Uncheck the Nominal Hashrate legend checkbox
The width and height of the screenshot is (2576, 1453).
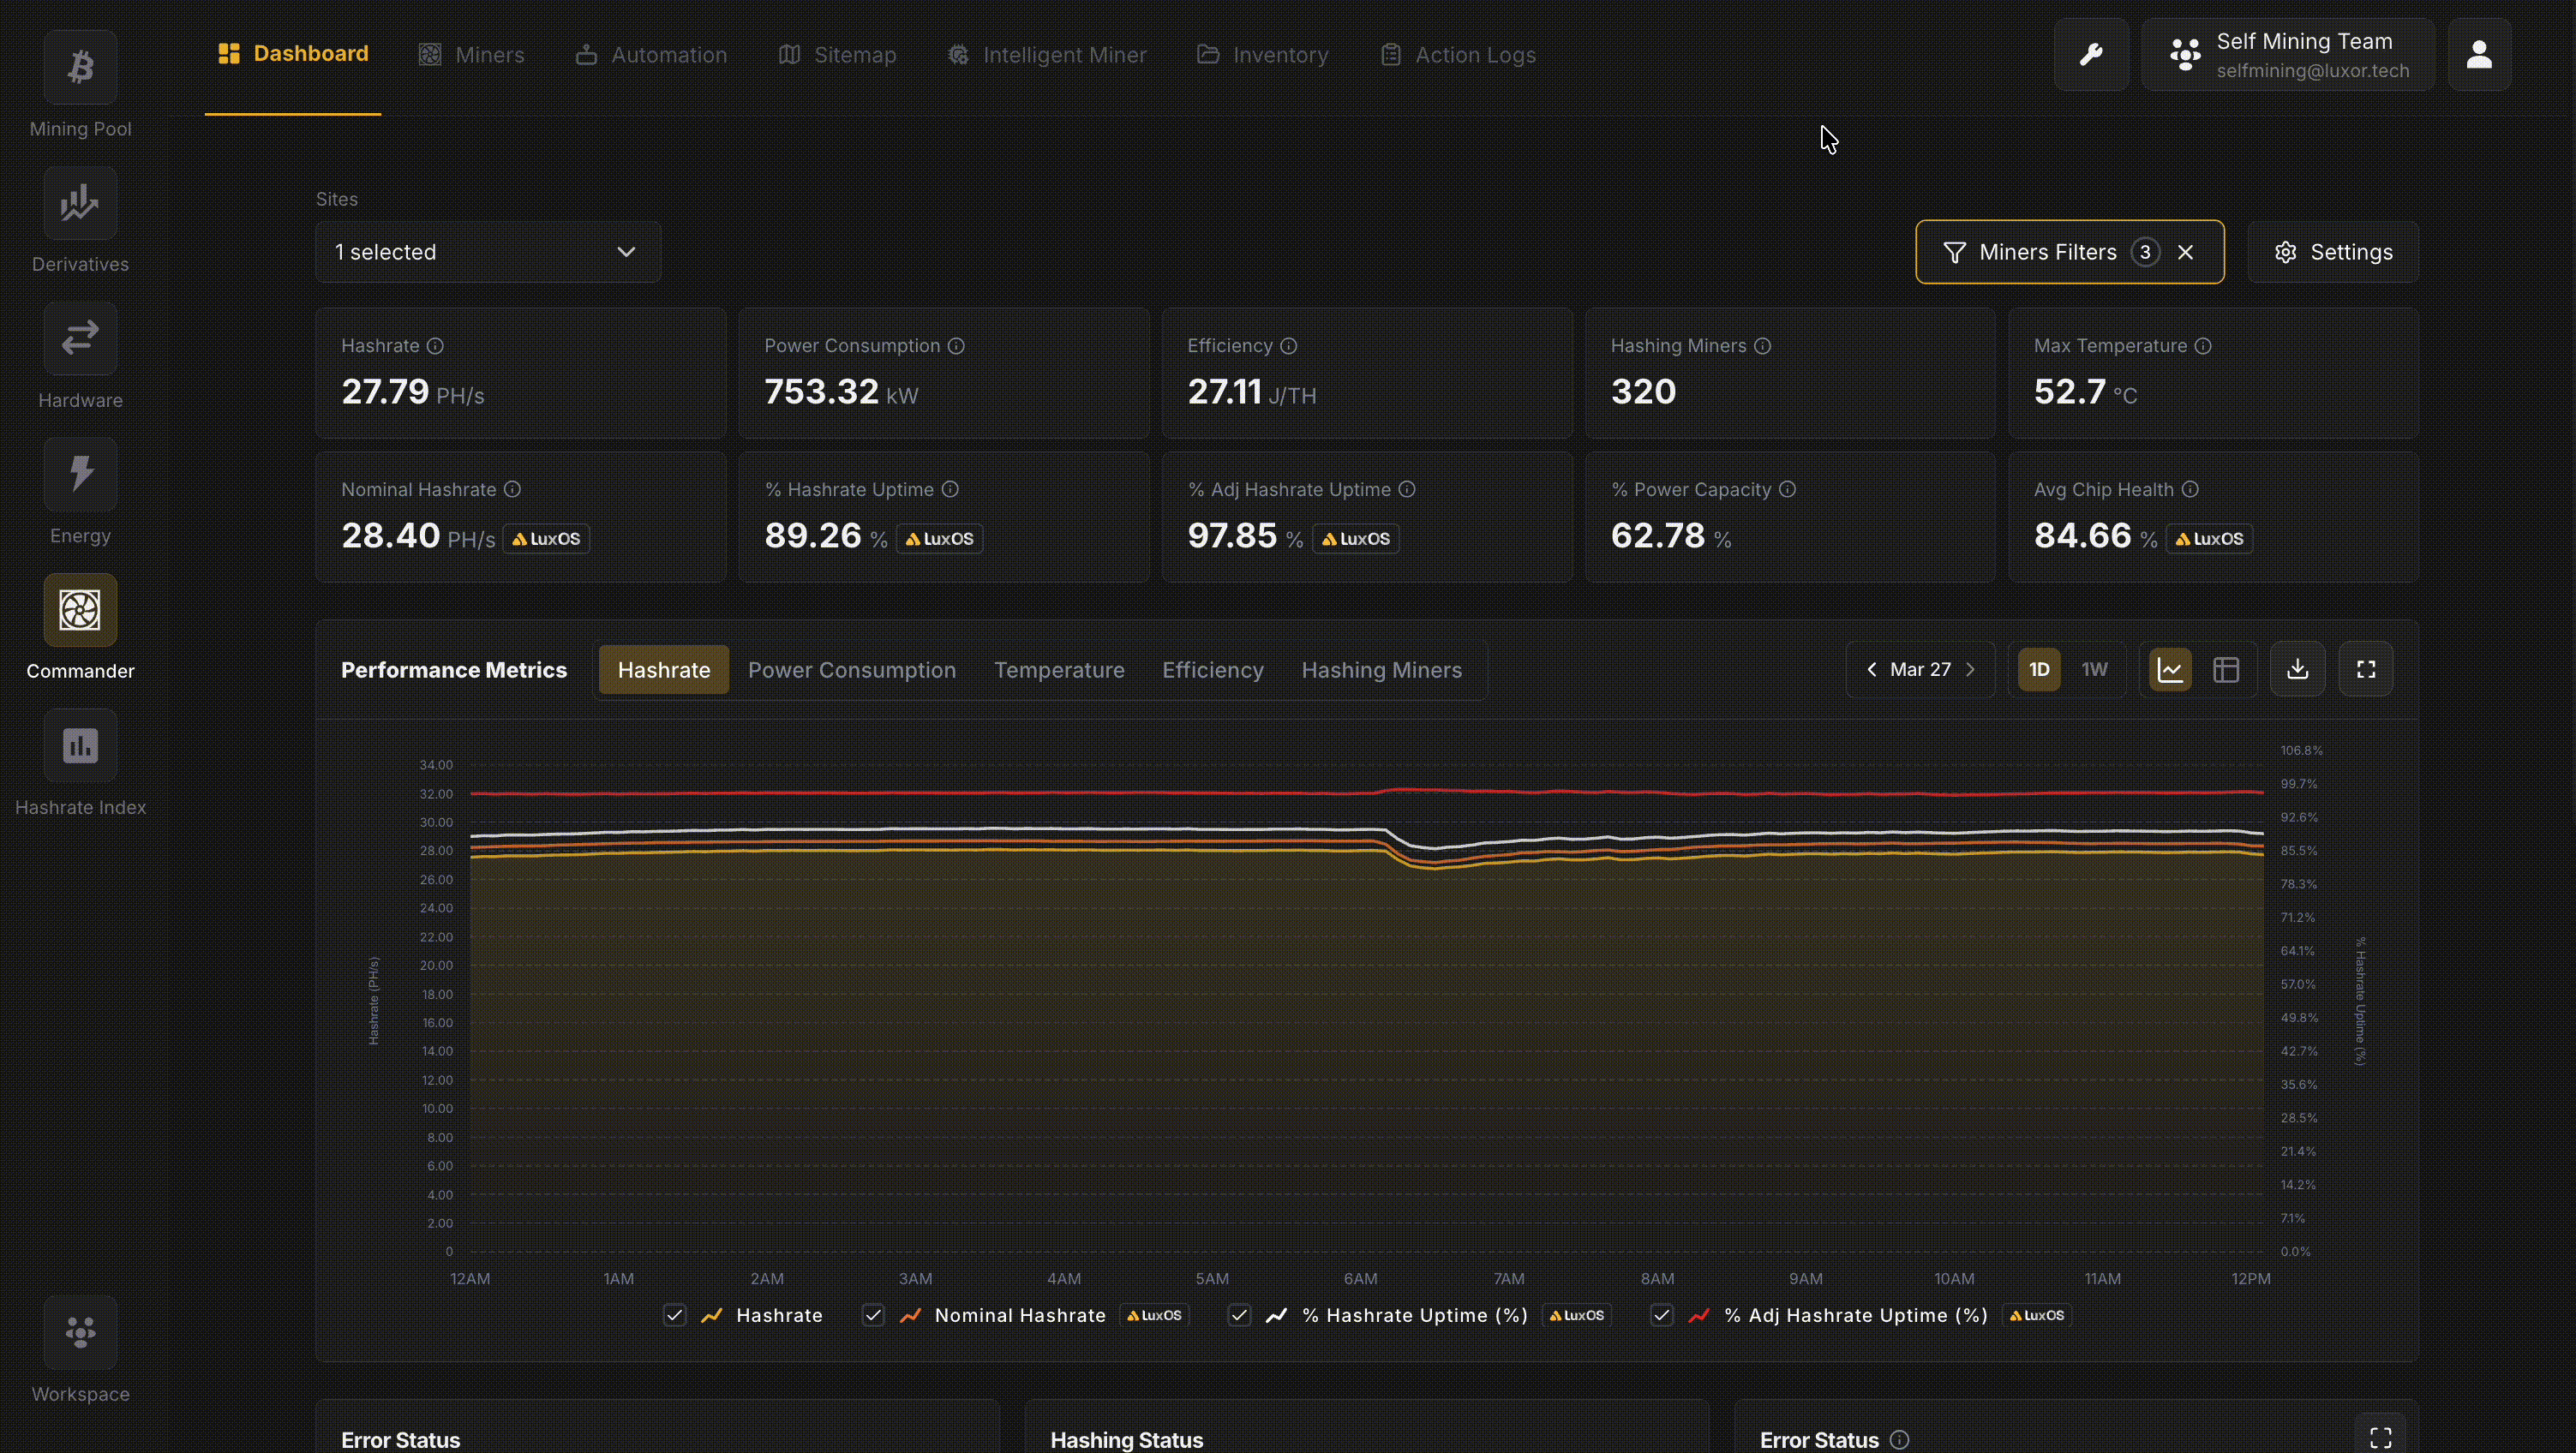[x=873, y=1315]
